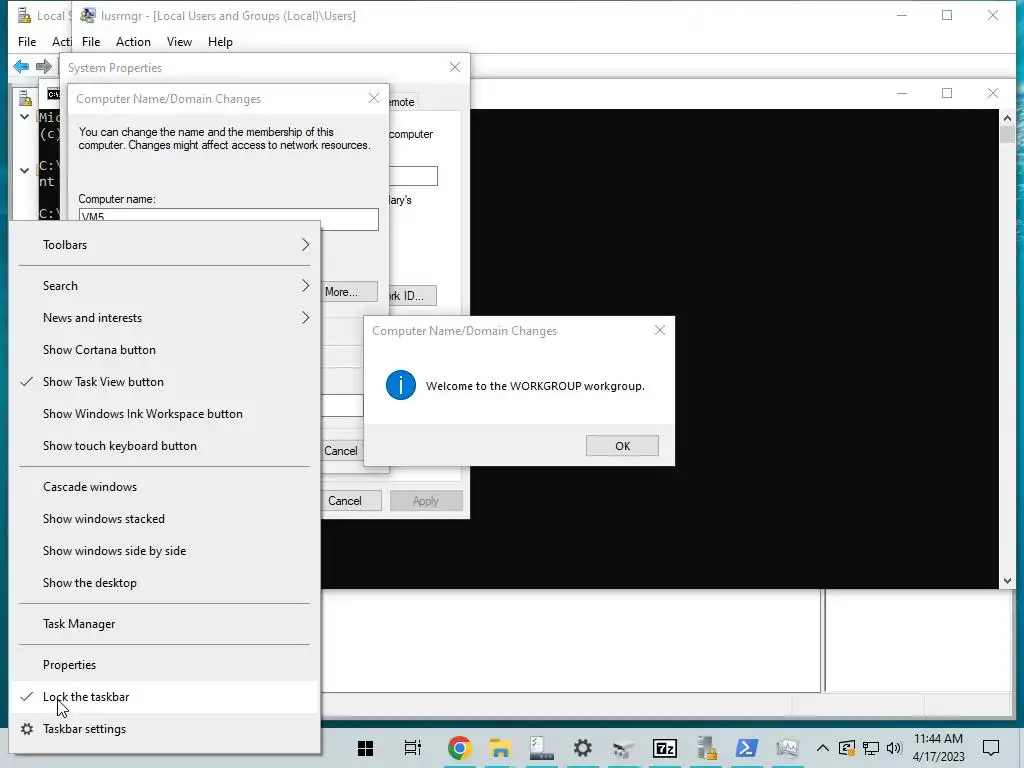Image resolution: width=1024 pixels, height=768 pixels.
Task: Click the Network ID button
Action: point(413,296)
